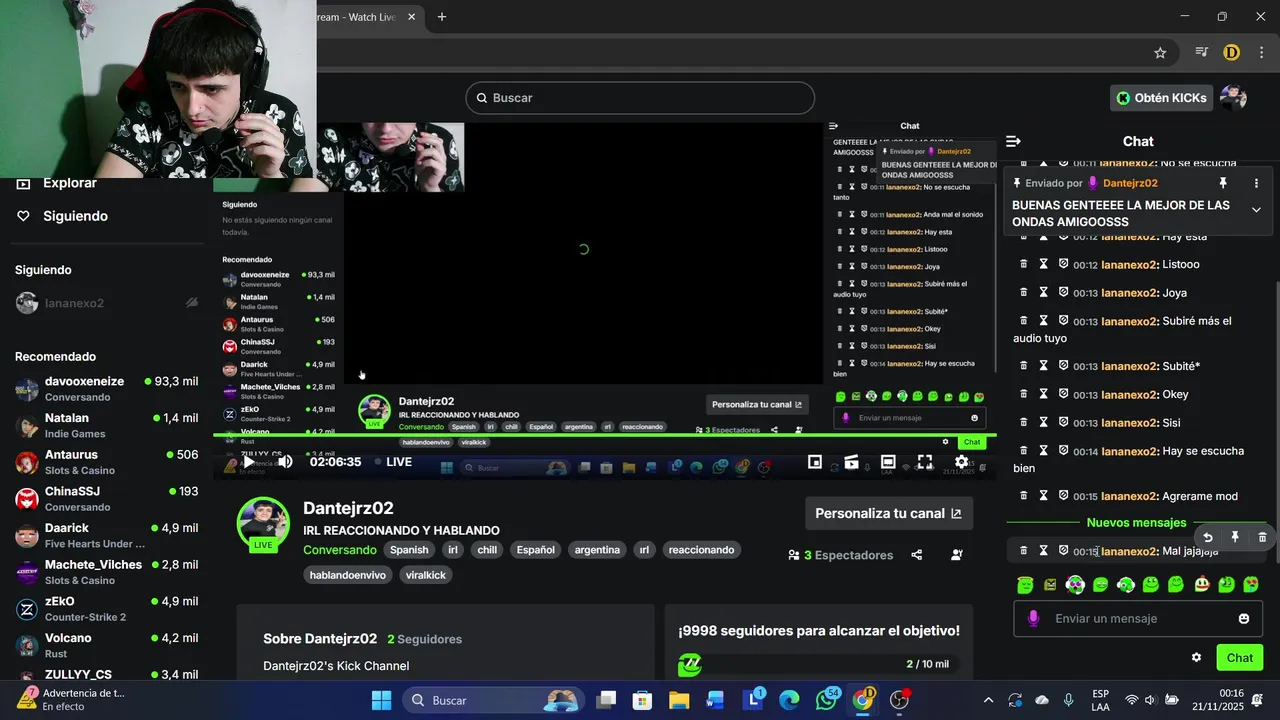Open WhatsApp from taskbar
The width and height of the screenshot is (1280, 720).
[x=827, y=700]
